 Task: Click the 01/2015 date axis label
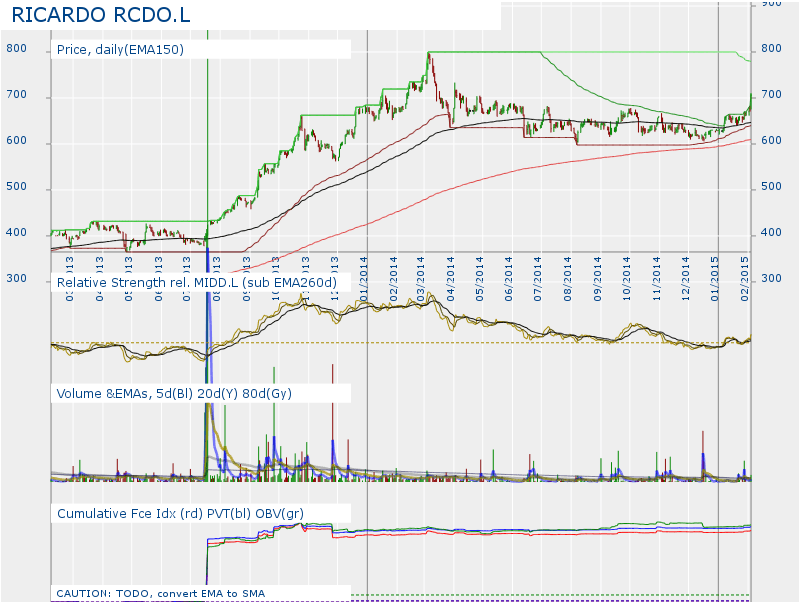(714, 279)
